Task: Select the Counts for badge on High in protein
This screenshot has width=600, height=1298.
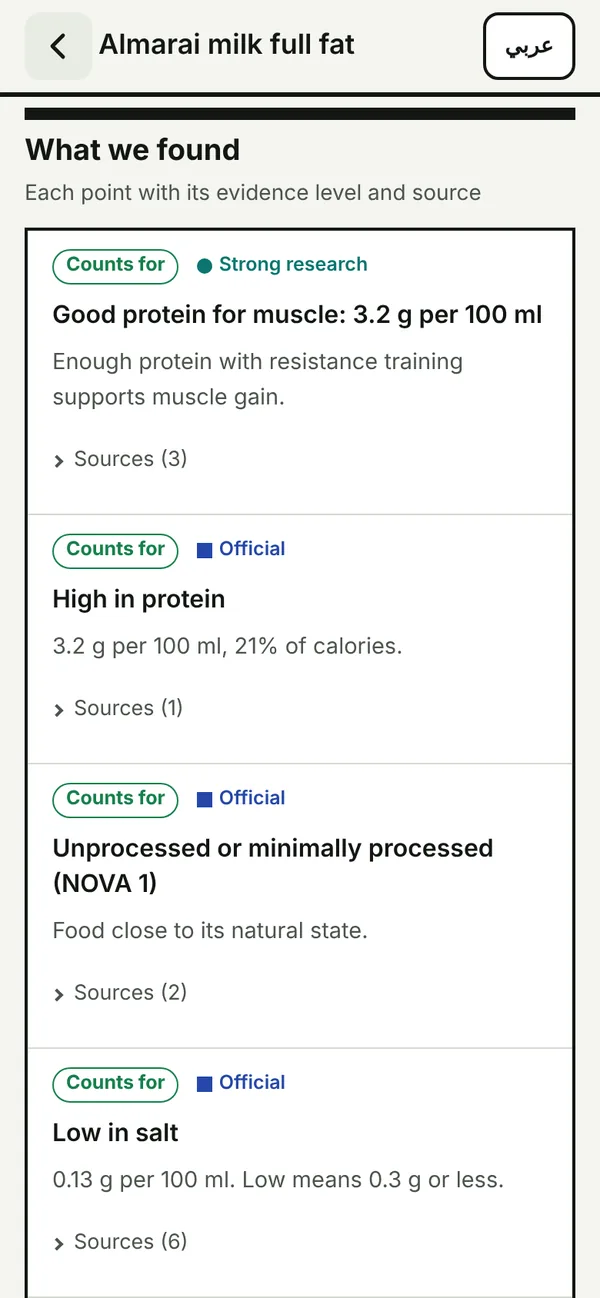Action: click(115, 549)
